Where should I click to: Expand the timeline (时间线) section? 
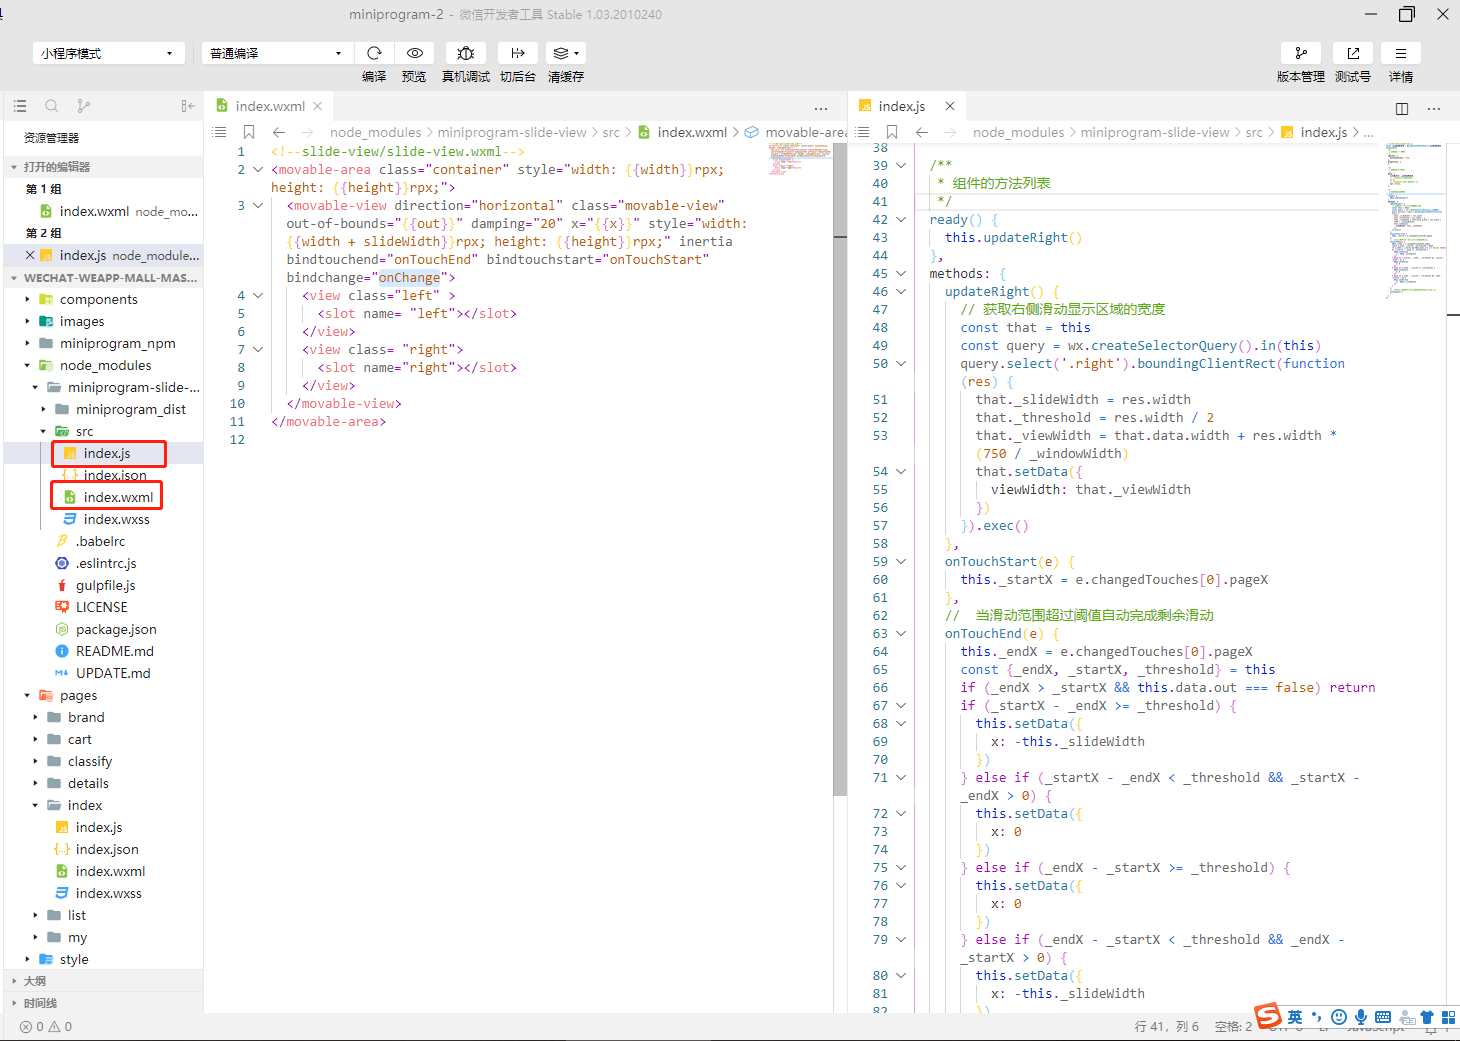coord(14,1003)
